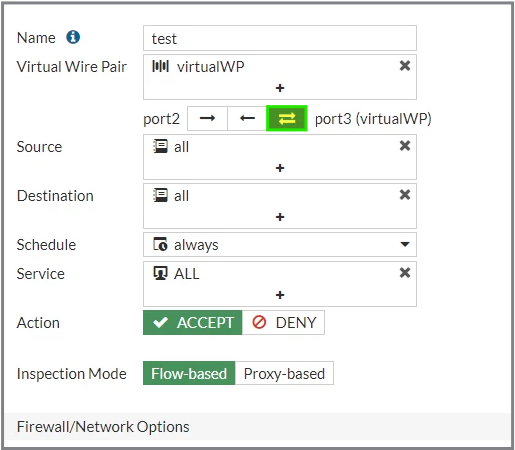Viewport: 515px width, 450px height.
Task: Open the Schedule dropdown showing always
Action: tap(280, 245)
